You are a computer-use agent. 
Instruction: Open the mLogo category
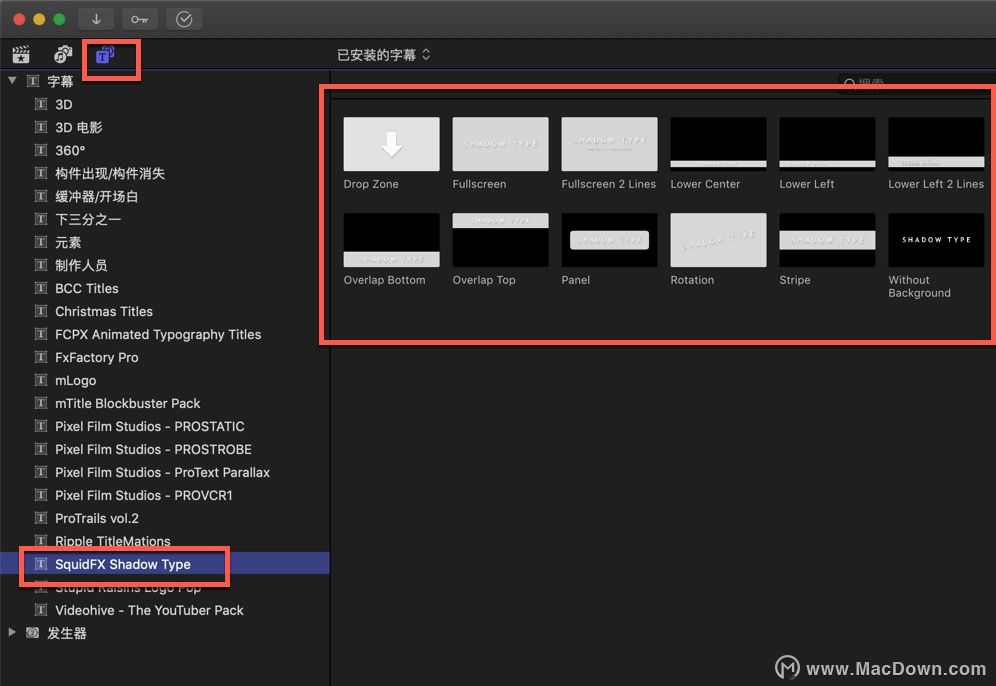[165, 380]
